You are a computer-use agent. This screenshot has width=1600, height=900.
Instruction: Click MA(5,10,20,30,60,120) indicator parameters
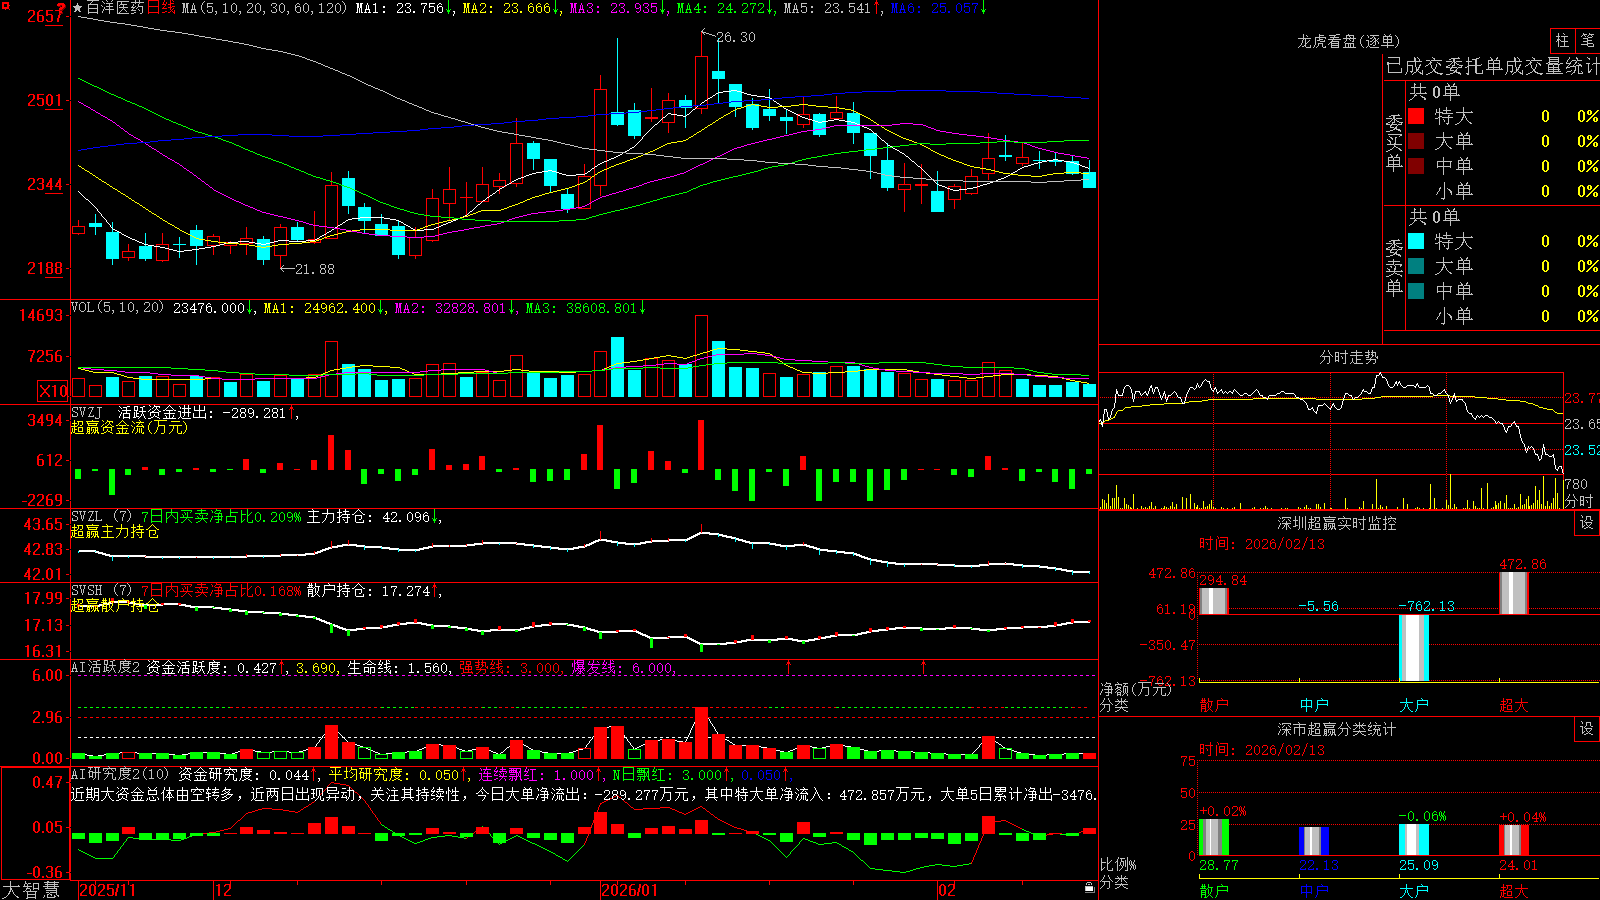[265, 8]
